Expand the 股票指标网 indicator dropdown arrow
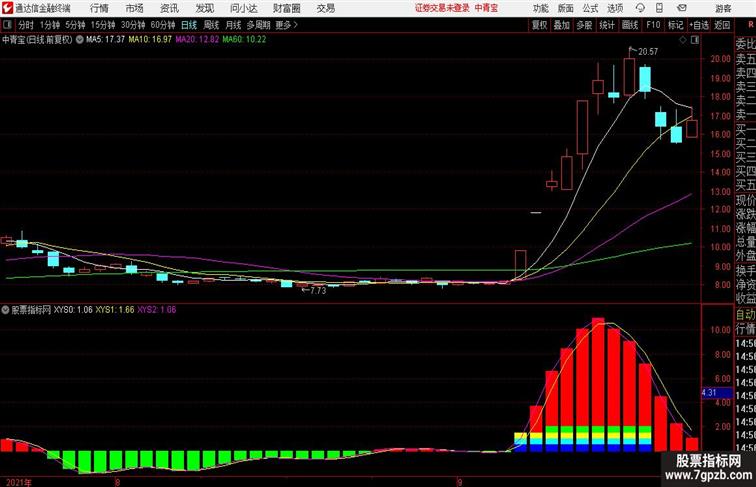The height and width of the screenshot is (487, 756). click(x=5, y=310)
